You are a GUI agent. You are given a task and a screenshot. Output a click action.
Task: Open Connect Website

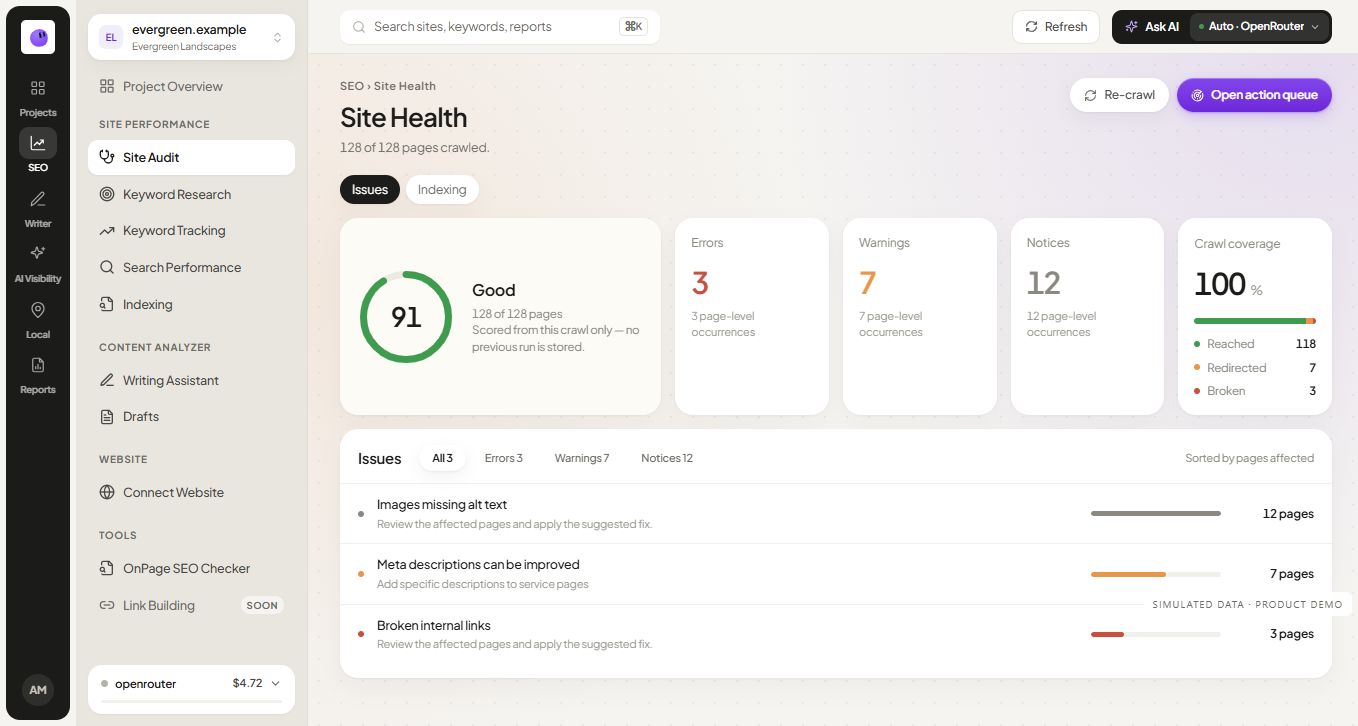(191, 492)
